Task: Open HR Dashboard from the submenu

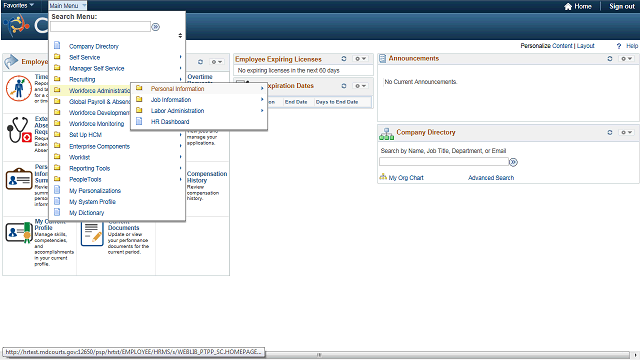Action: (170, 122)
